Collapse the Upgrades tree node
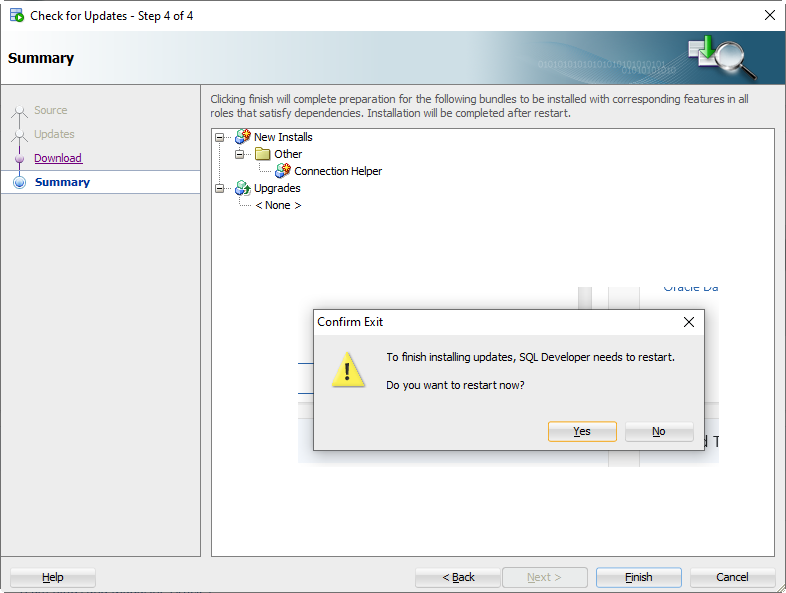This screenshot has width=786, height=593. [x=220, y=188]
